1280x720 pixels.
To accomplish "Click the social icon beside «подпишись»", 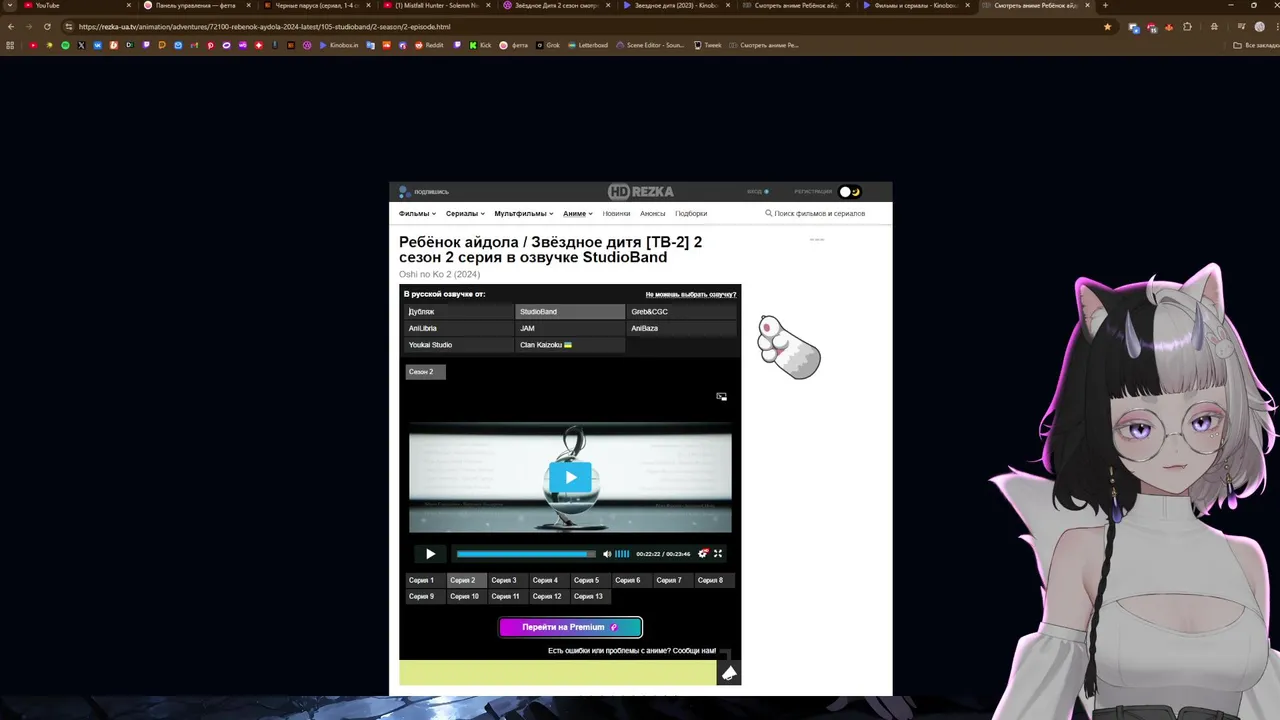I will tap(404, 191).
